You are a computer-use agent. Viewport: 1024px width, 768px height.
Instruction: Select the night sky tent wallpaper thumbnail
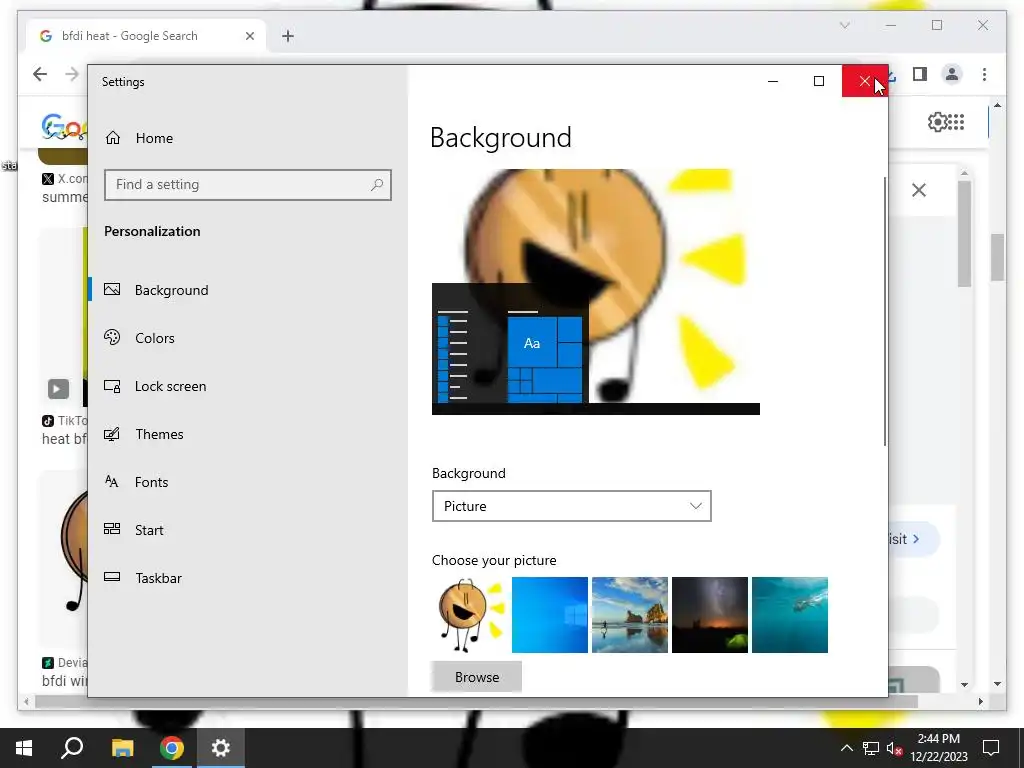coord(710,615)
